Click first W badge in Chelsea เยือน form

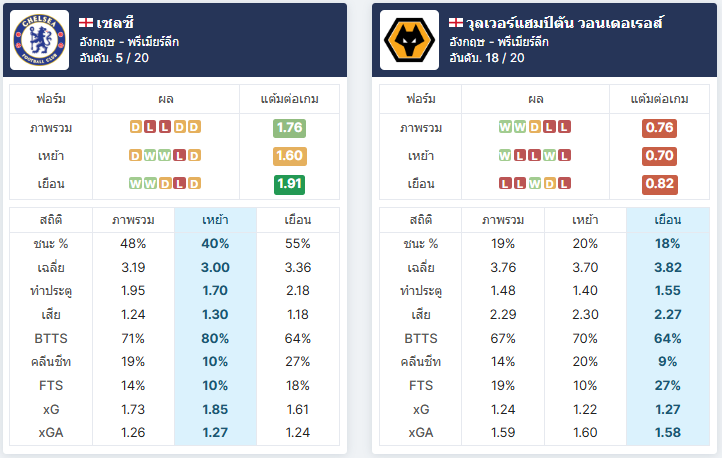pos(135,184)
